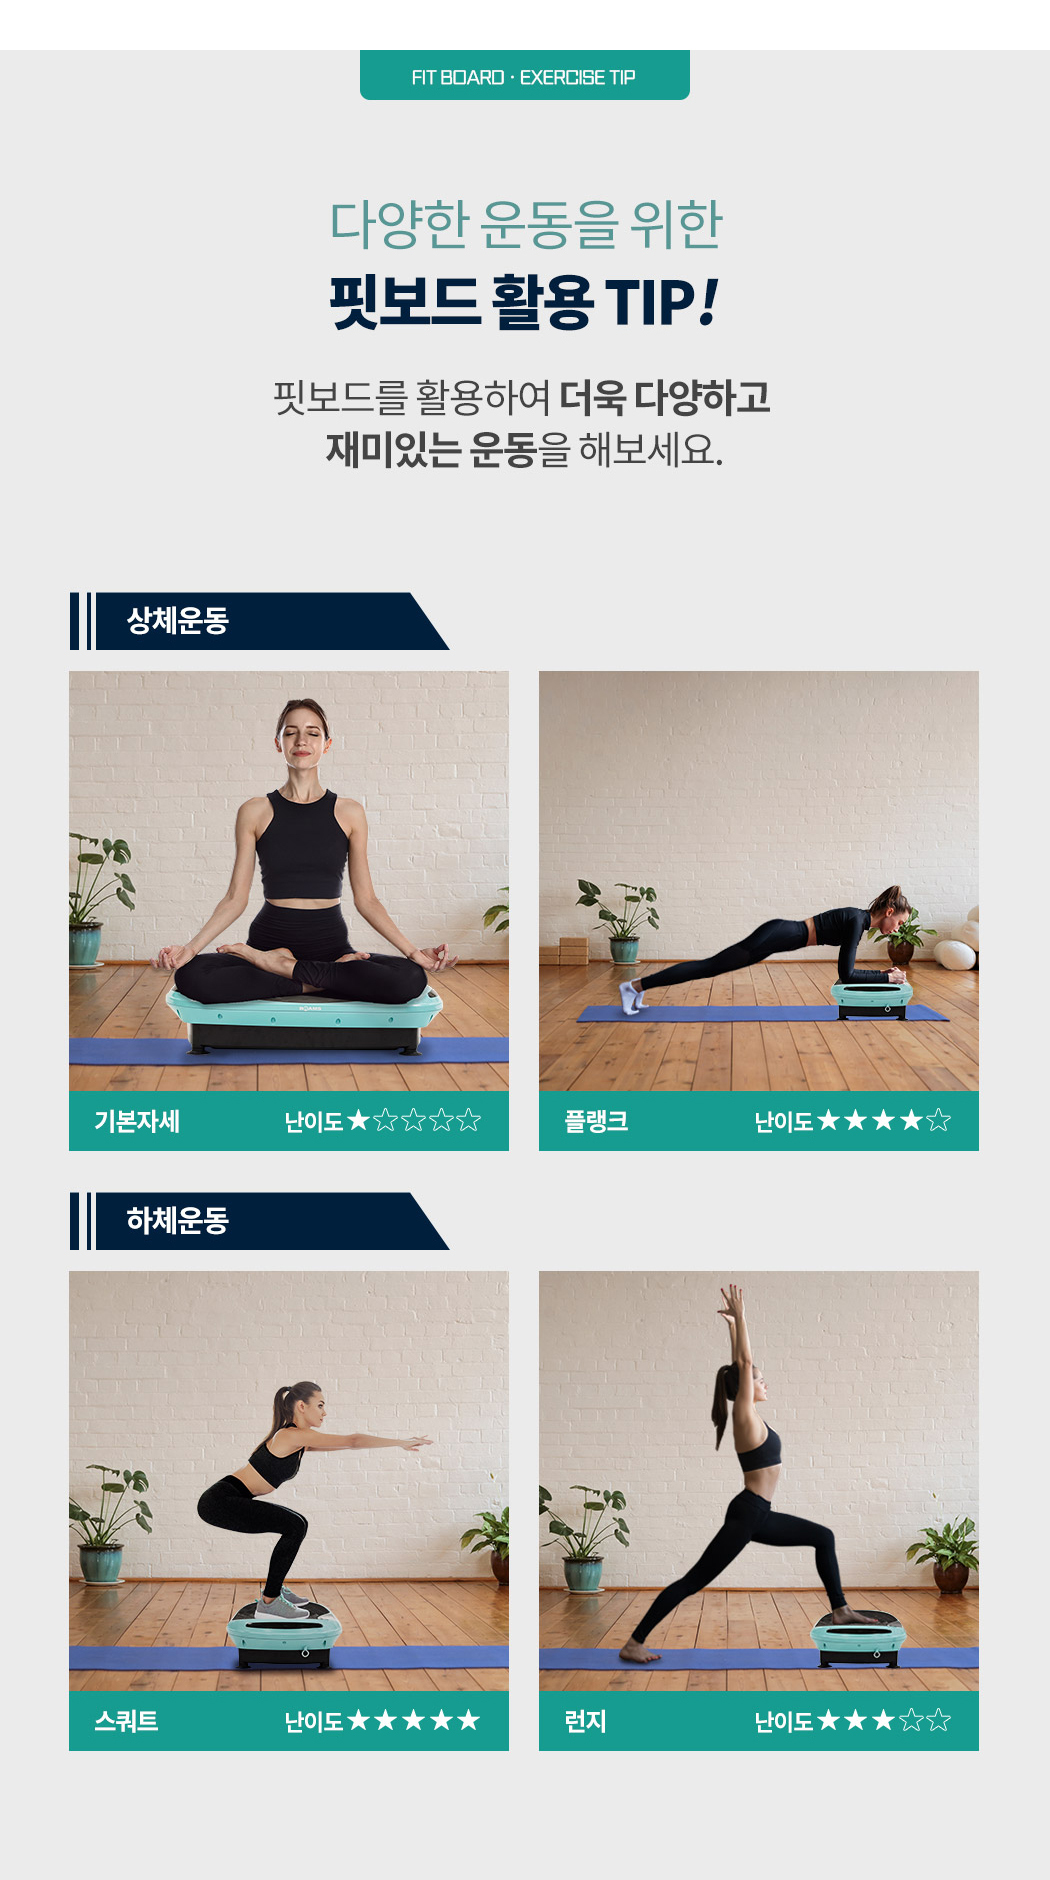This screenshot has width=1050, height=1880.
Task: Click the 재미있는 운동을 해보세요 description text
Action: pos(524,450)
